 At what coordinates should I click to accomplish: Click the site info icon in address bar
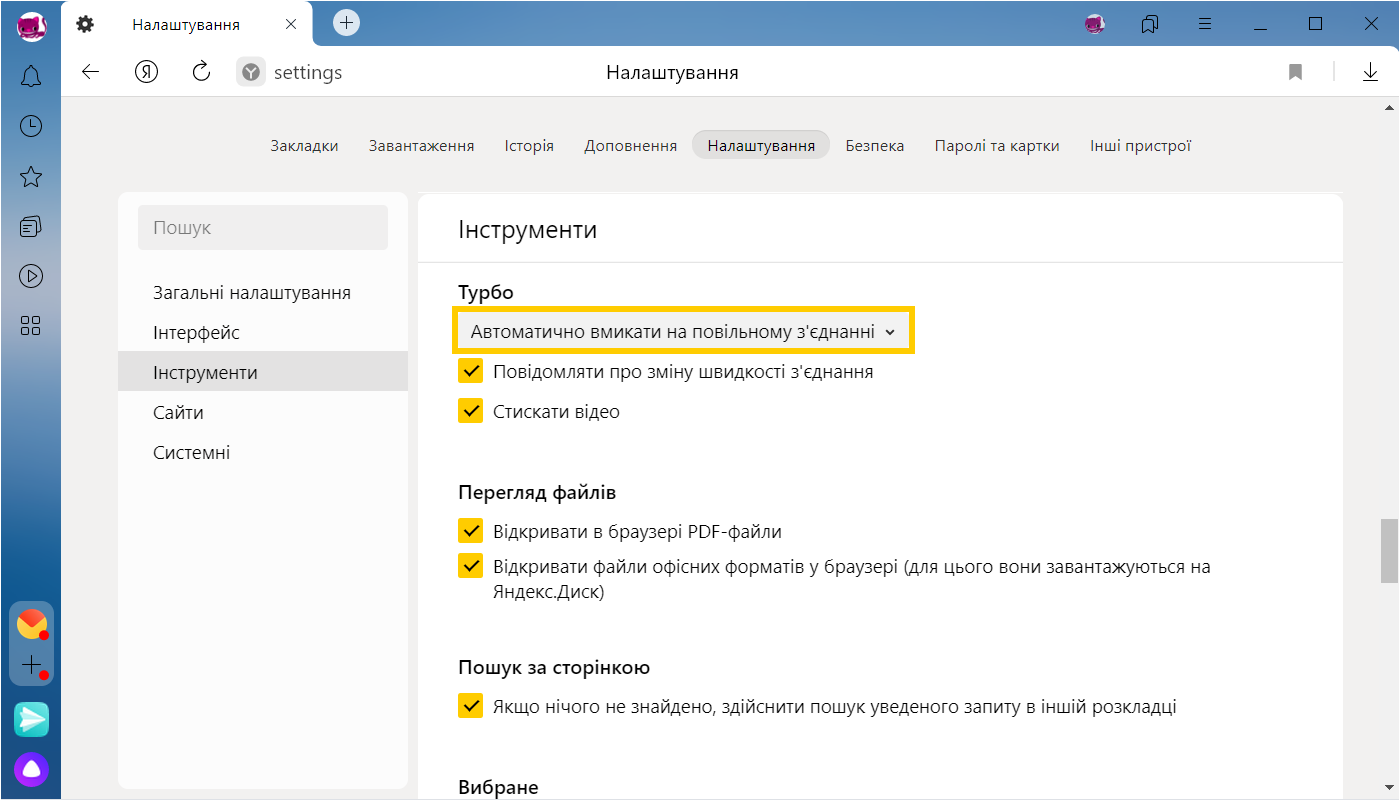click(251, 72)
